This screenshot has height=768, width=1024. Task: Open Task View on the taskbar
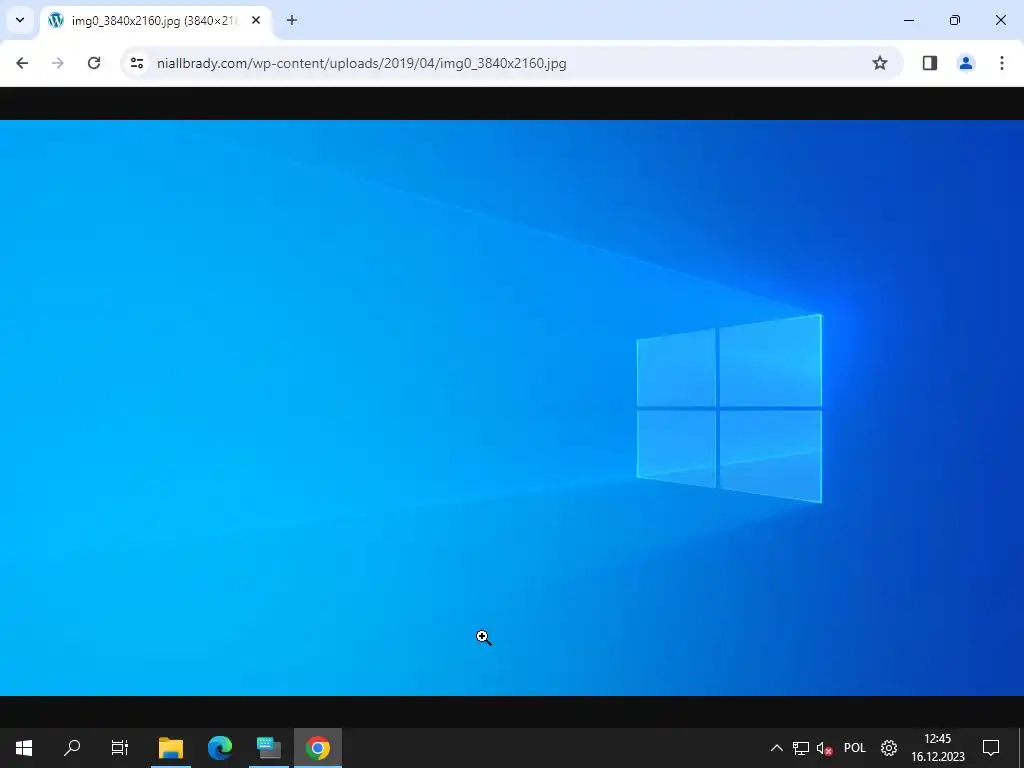tap(120, 748)
